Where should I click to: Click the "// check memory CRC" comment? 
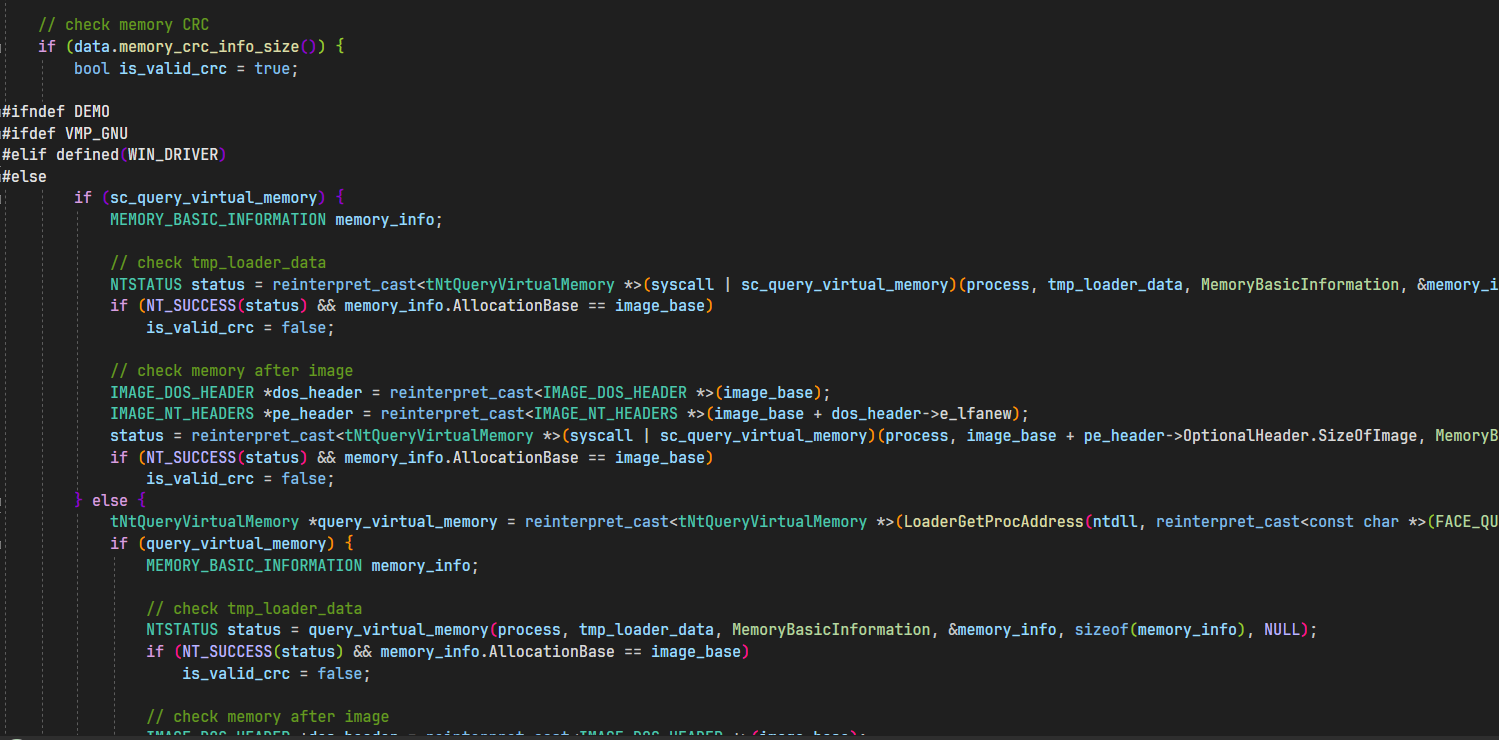click(x=123, y=24)
